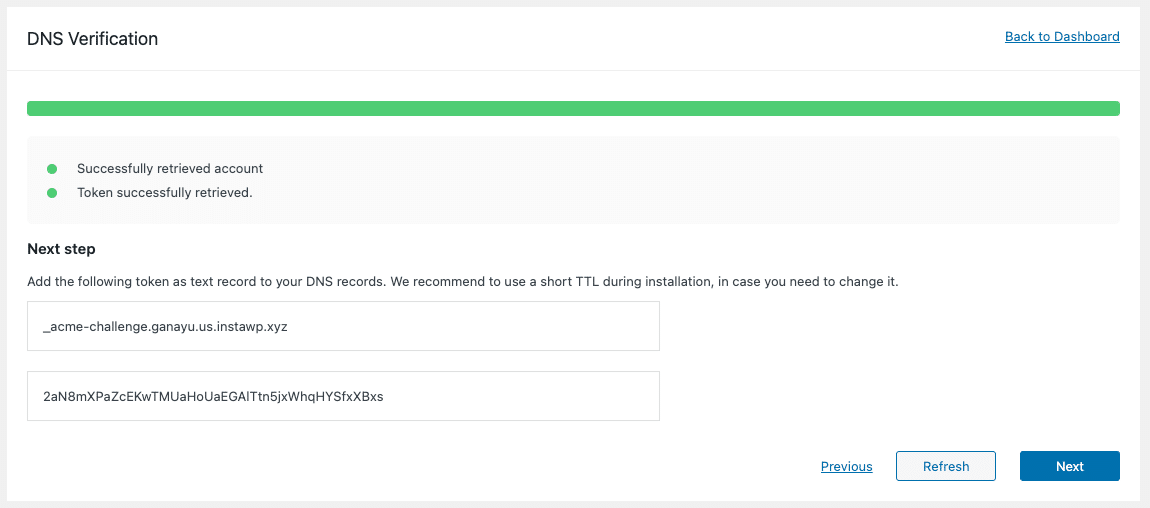Click empty space inside the record name field

pyautogui.click(x=473, y=326)
